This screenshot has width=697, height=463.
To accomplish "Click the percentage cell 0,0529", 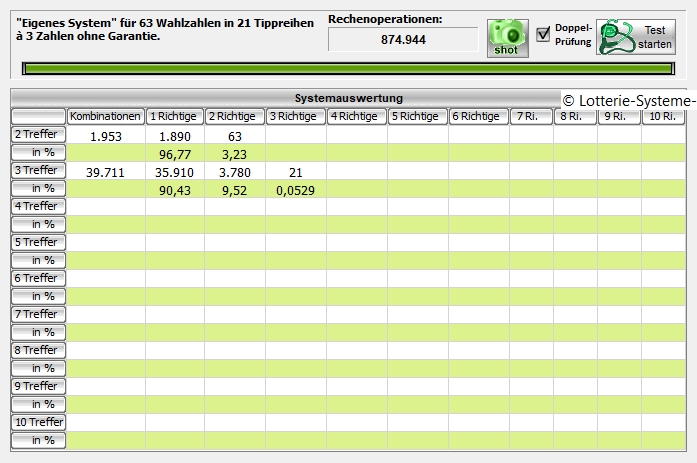I will 296,190.
